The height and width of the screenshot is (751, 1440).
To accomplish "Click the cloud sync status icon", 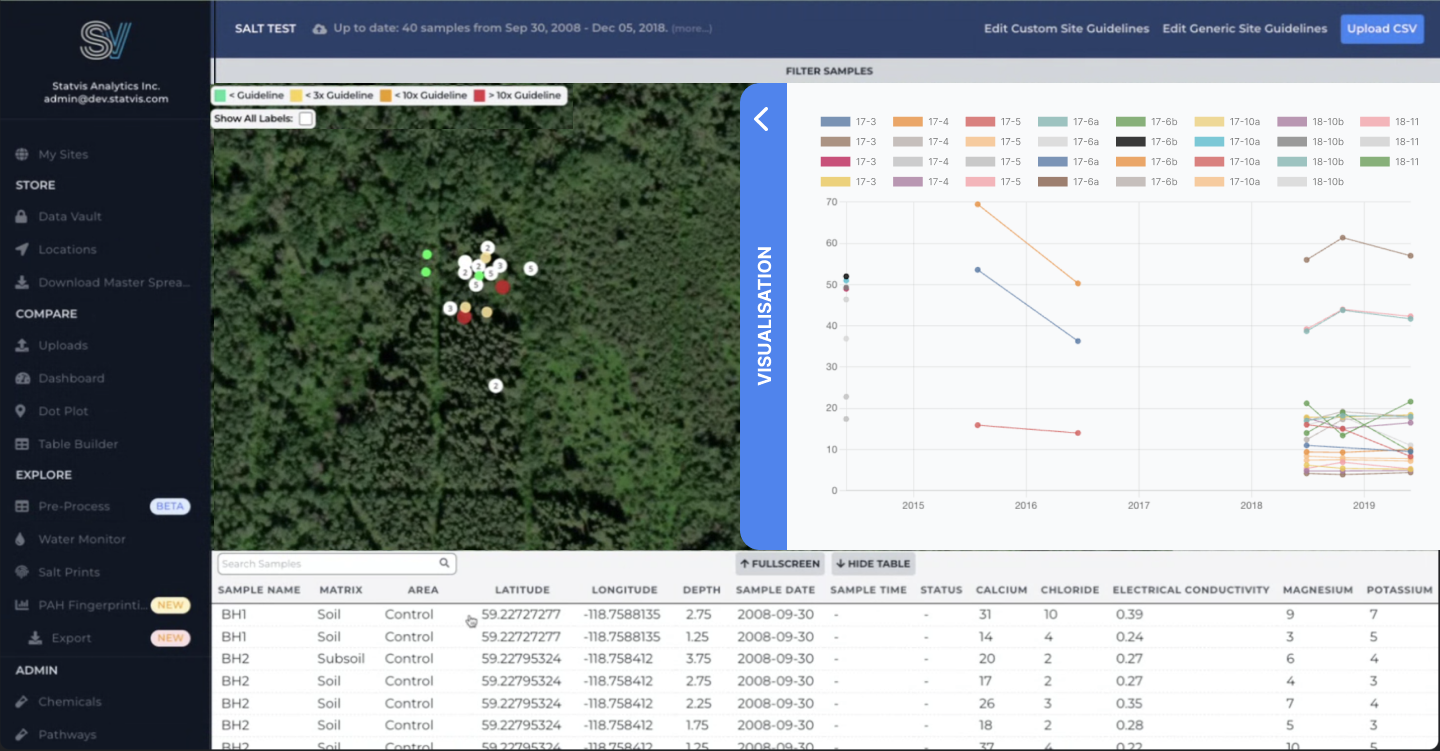I will (x=320, y=29).
